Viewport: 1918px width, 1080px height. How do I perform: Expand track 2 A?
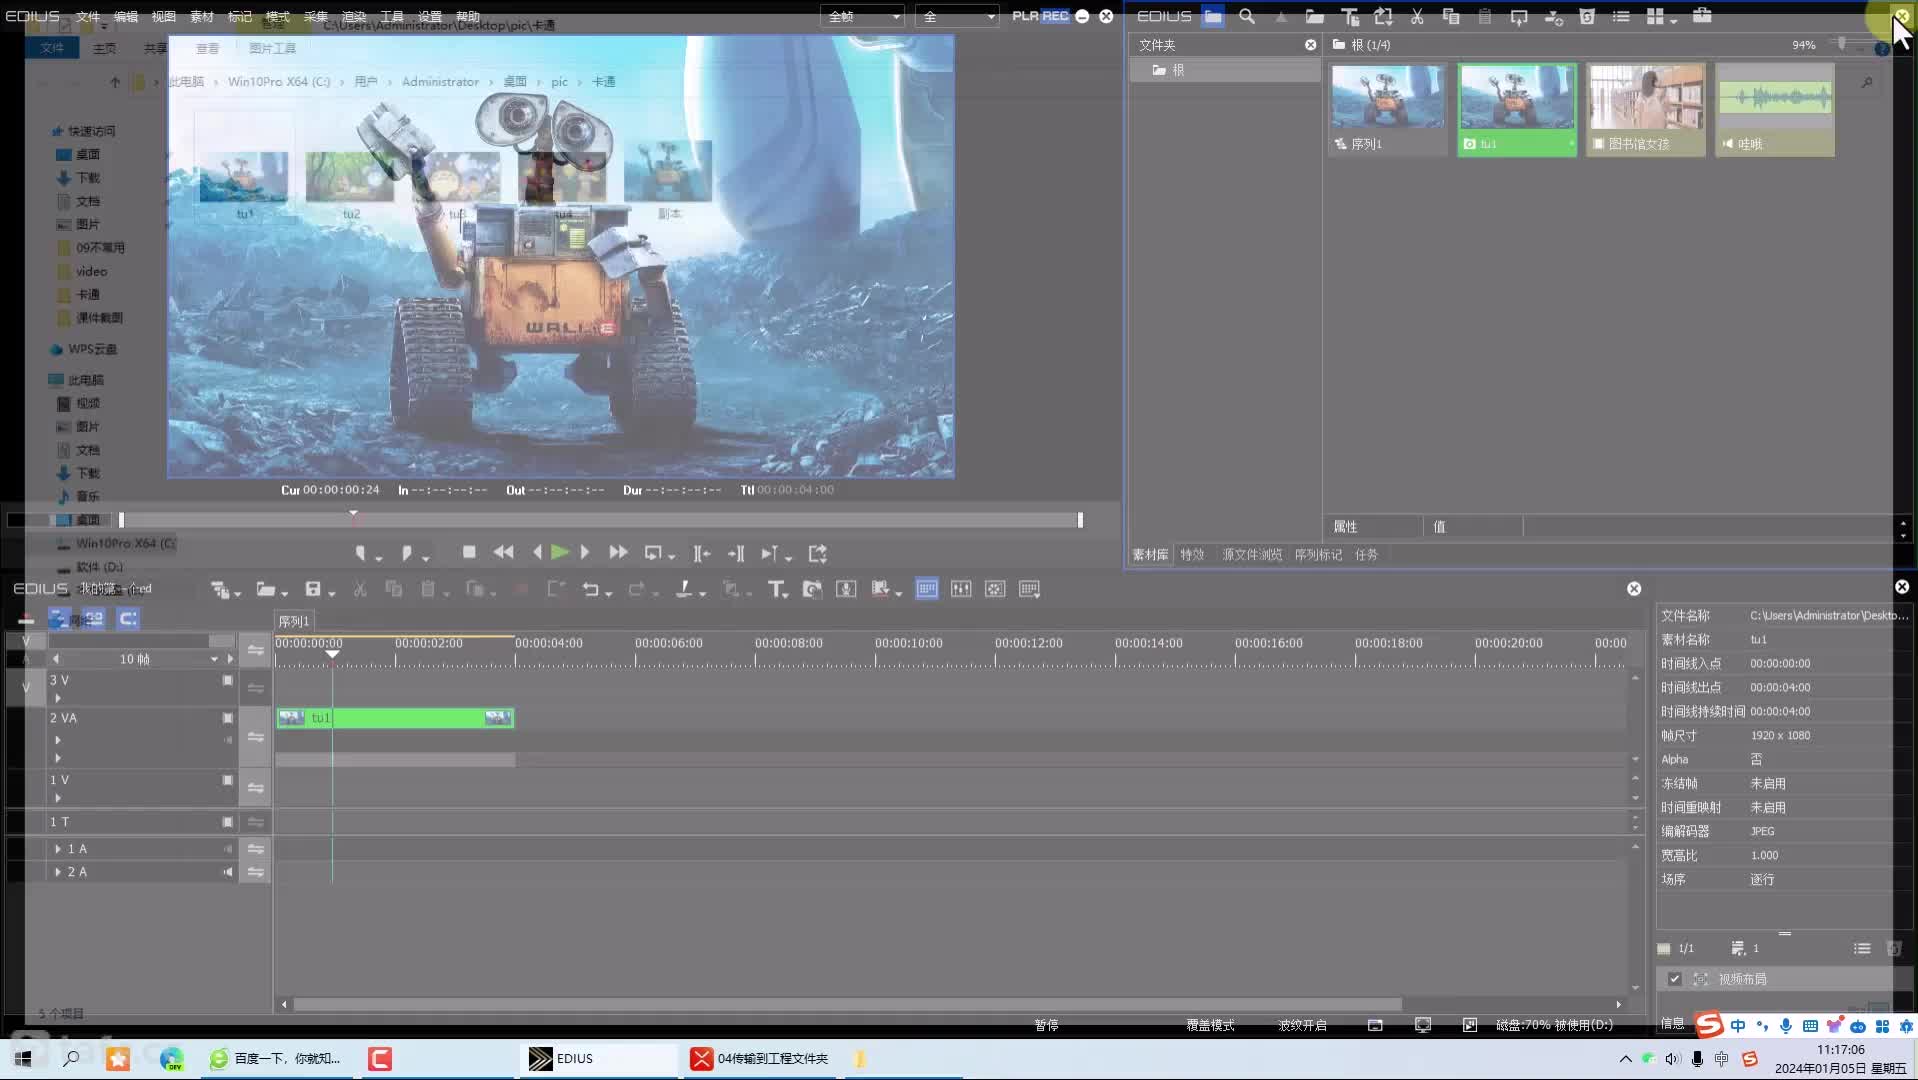(x=58, y=872)
